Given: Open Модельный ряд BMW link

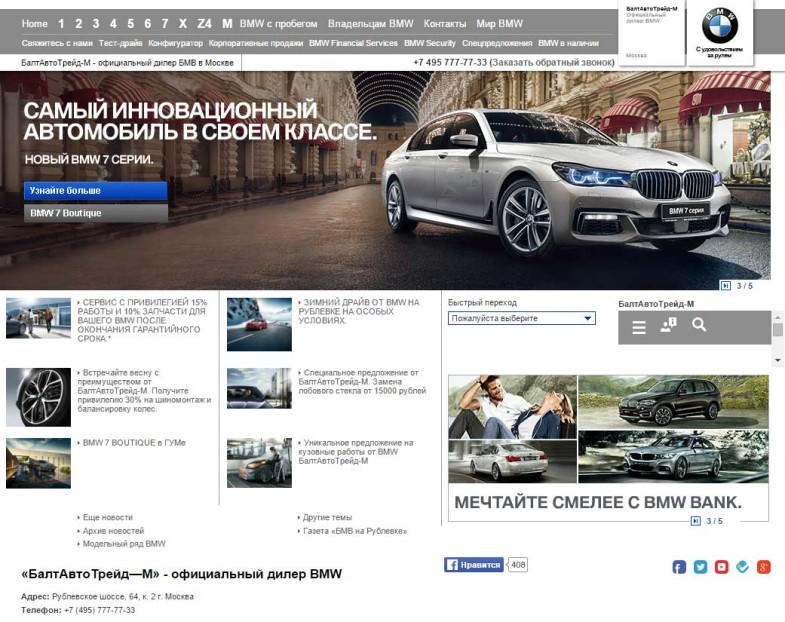Looking at the screenshot, I should tap(122, 544).
